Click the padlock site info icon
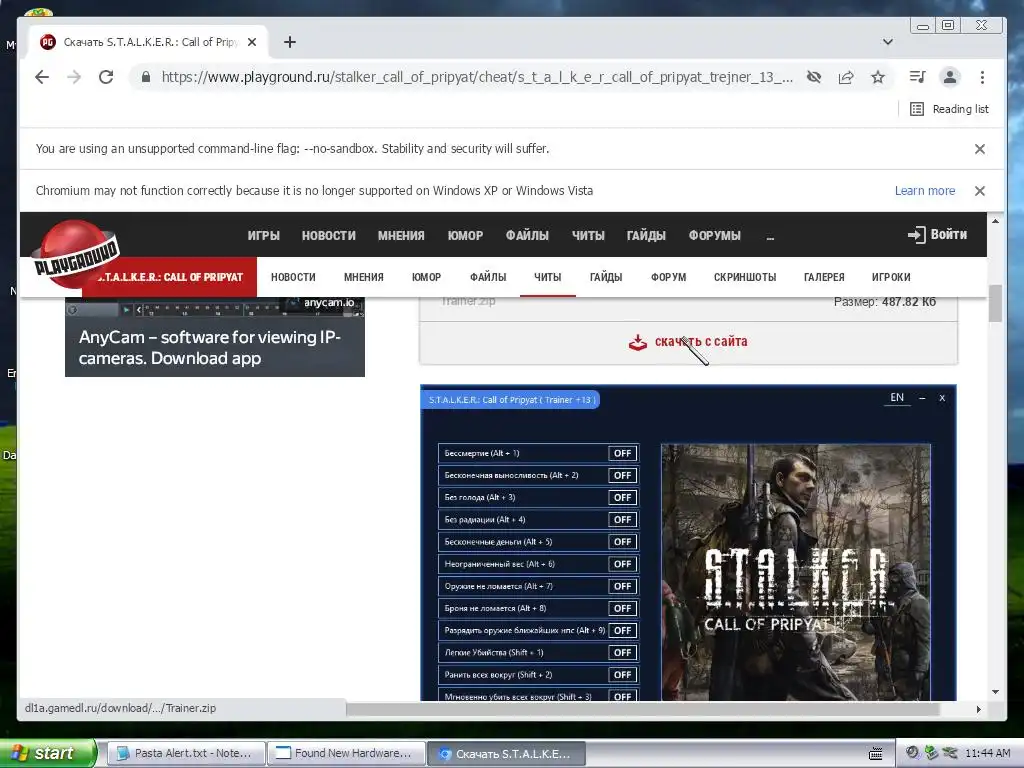 (146, 77)
